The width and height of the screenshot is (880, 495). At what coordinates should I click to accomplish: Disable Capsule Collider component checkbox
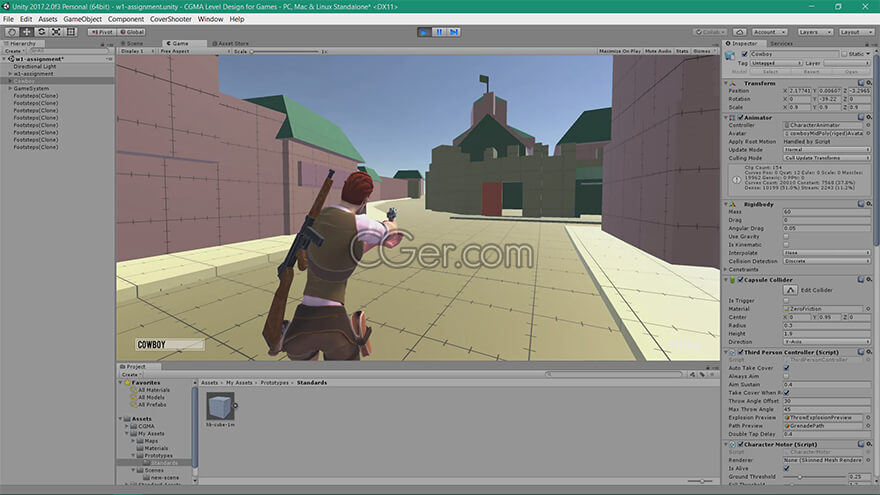[741, 280]
